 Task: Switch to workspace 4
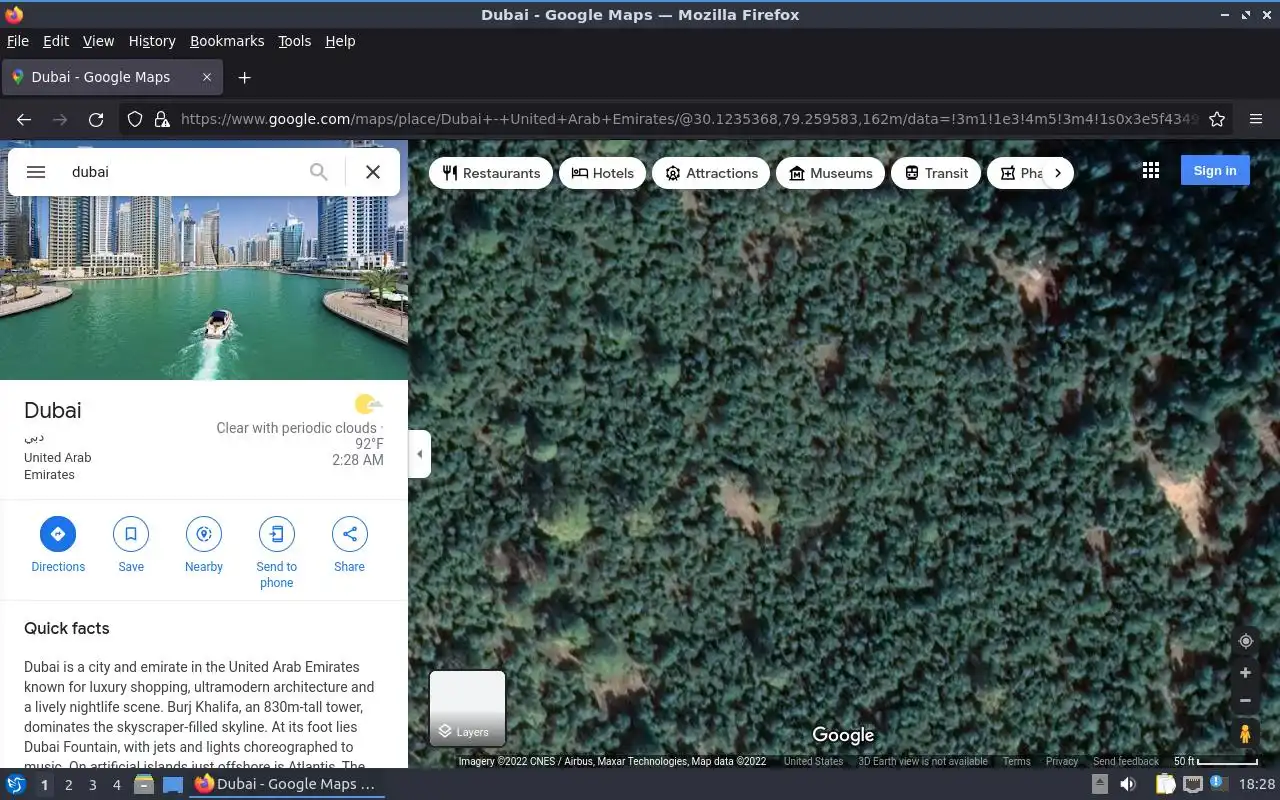point(116,785)
